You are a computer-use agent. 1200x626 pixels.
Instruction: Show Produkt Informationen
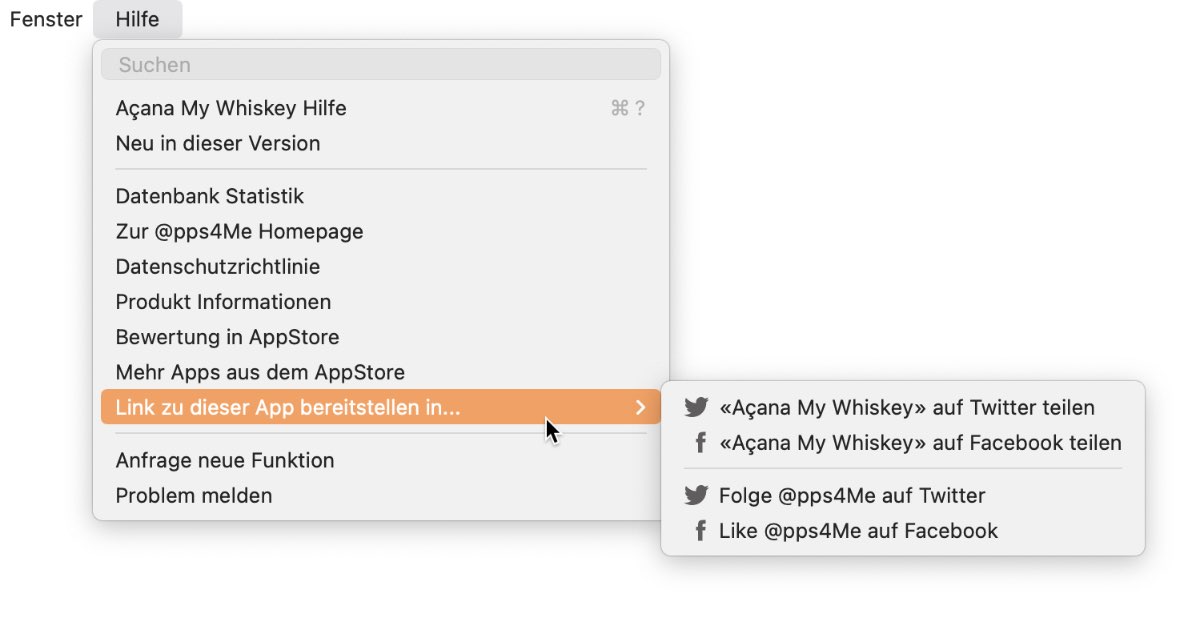pyautogui.click(x=381, y=302)
